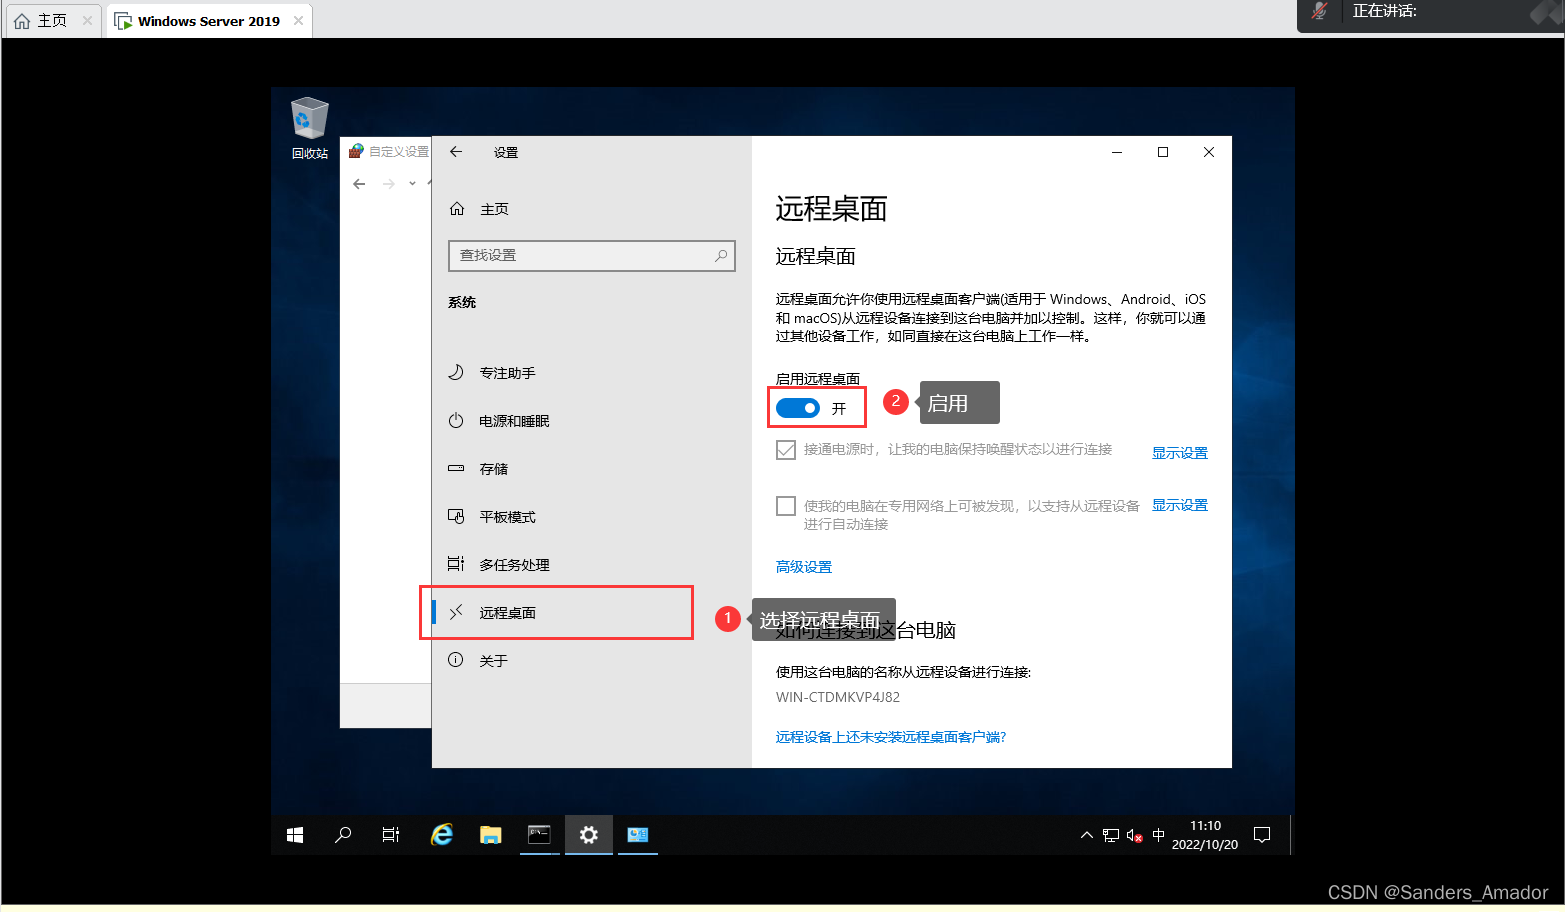This screenshot has height=912, width=1565.
Task: Open File Explorer from taskbar
Action: (x=490, y=835)
